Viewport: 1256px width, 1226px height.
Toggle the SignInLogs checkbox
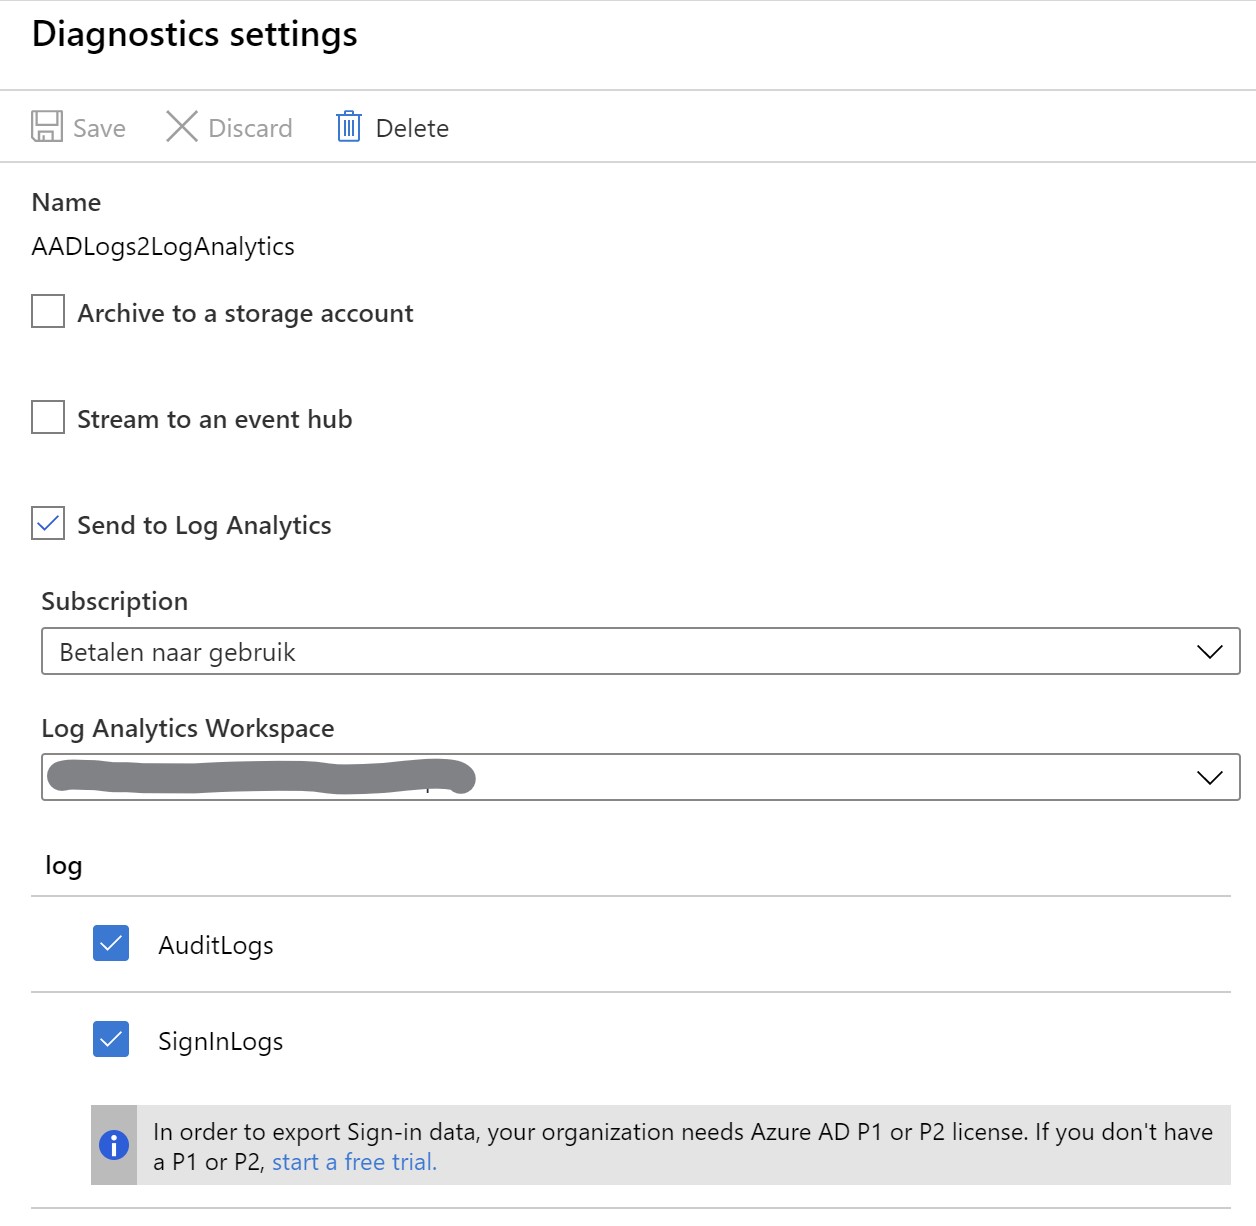point(111,1039)
